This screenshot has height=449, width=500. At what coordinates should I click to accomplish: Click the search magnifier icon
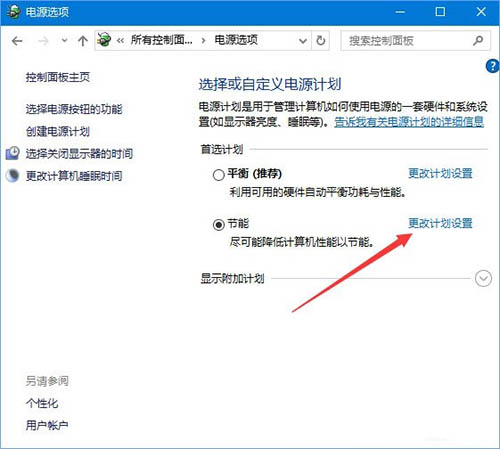pyautogui.click(x=478, y=41)
